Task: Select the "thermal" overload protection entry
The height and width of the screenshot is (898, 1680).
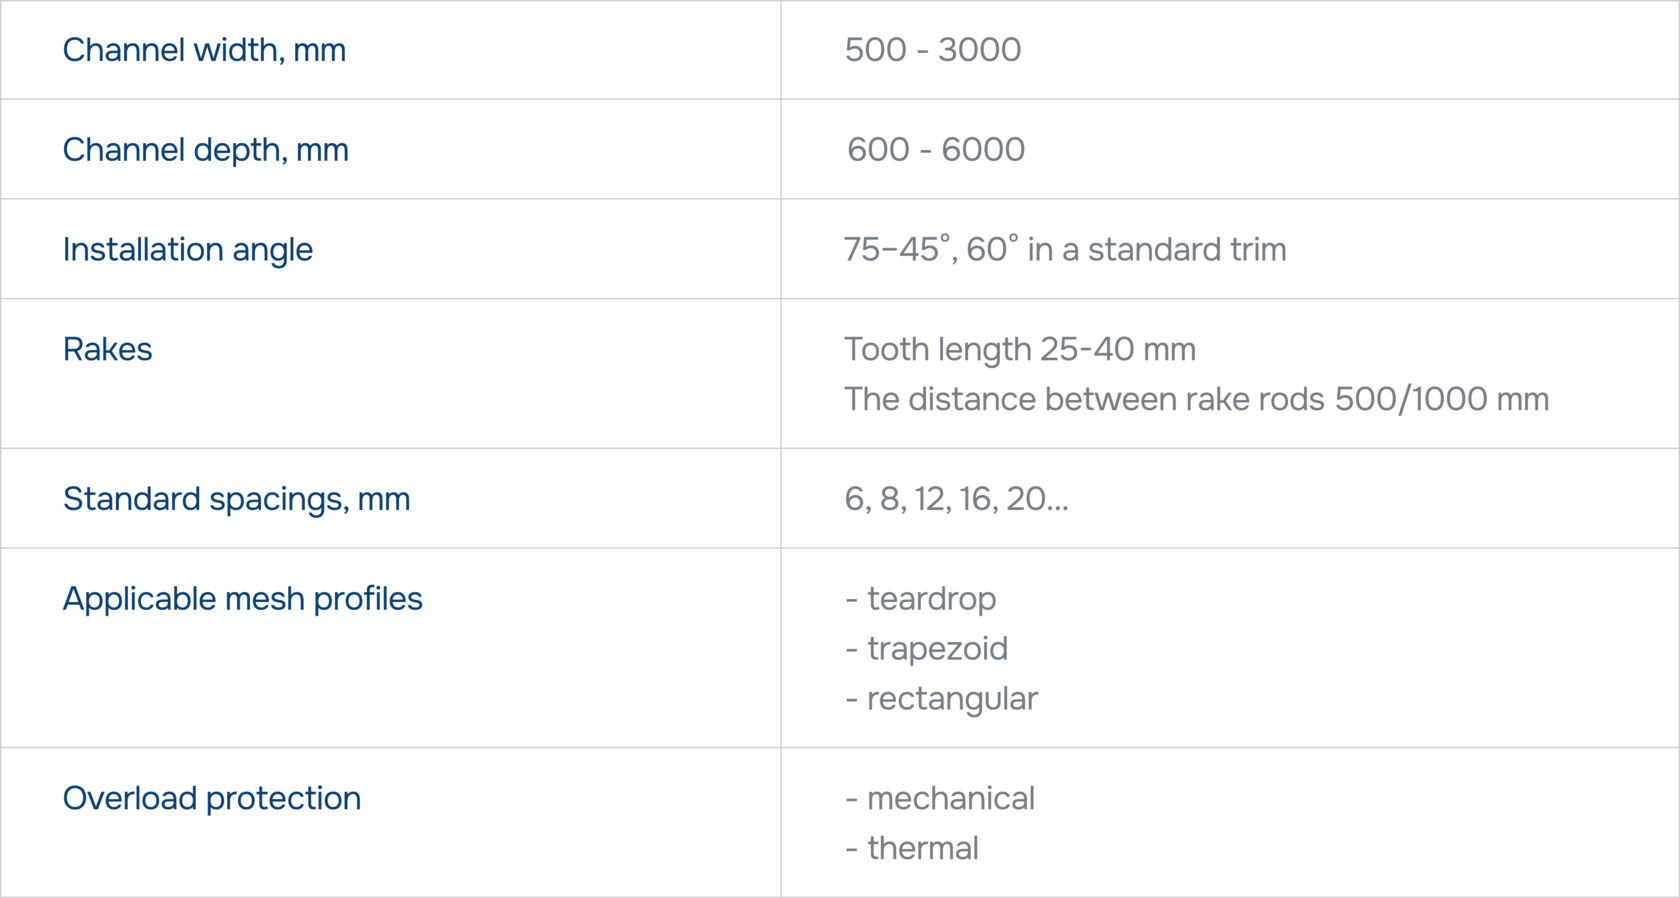Action: [922, 849]
